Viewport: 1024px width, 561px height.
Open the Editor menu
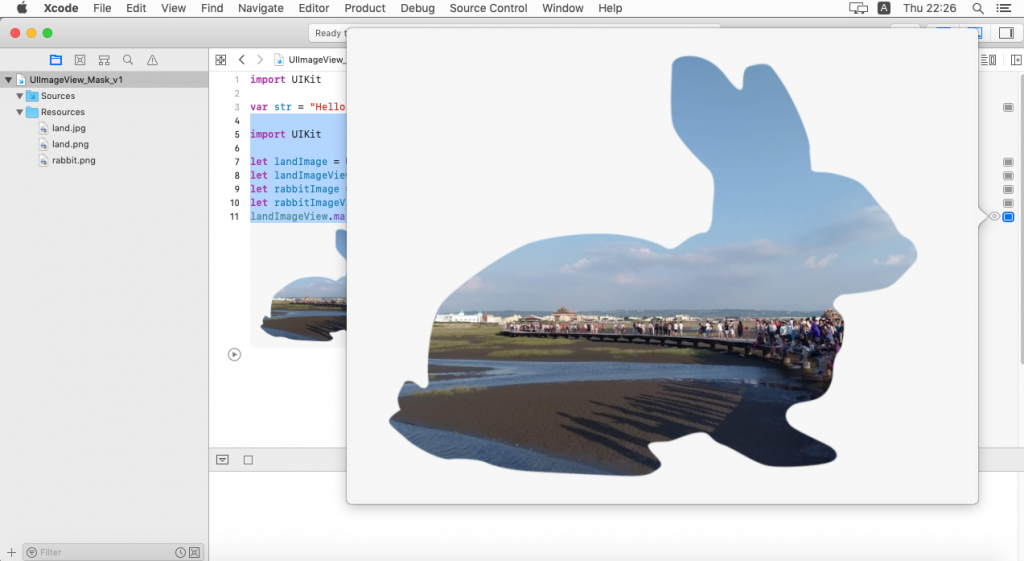tap(313, 8)
